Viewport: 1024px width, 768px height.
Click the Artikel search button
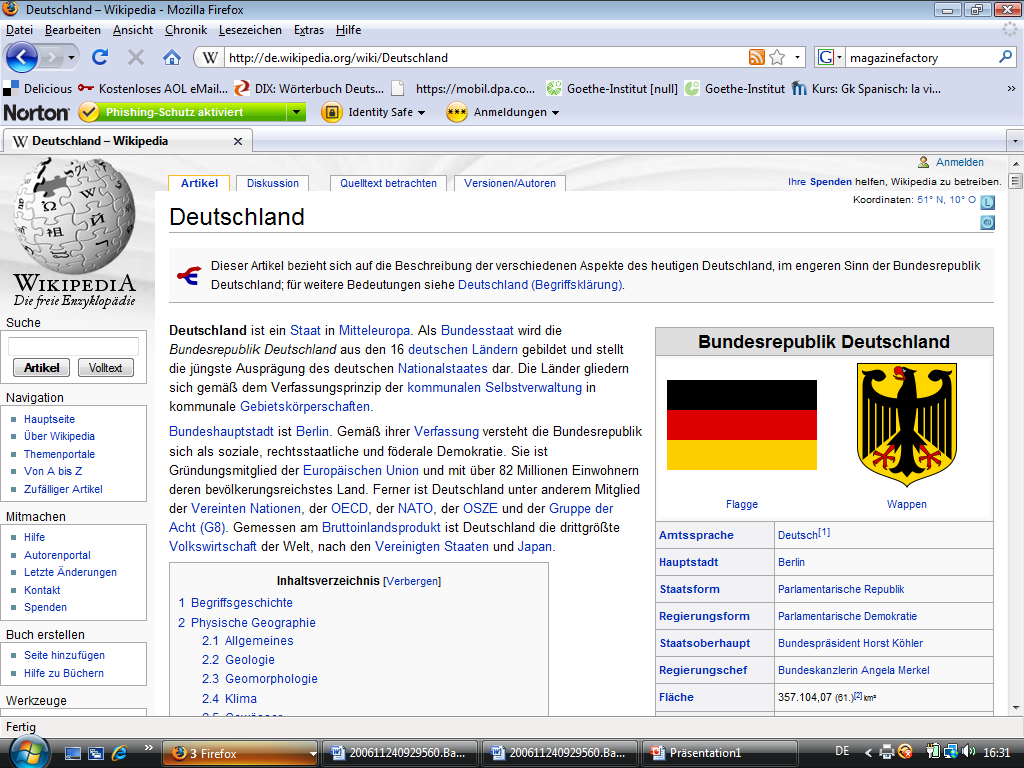click(41, 368)
